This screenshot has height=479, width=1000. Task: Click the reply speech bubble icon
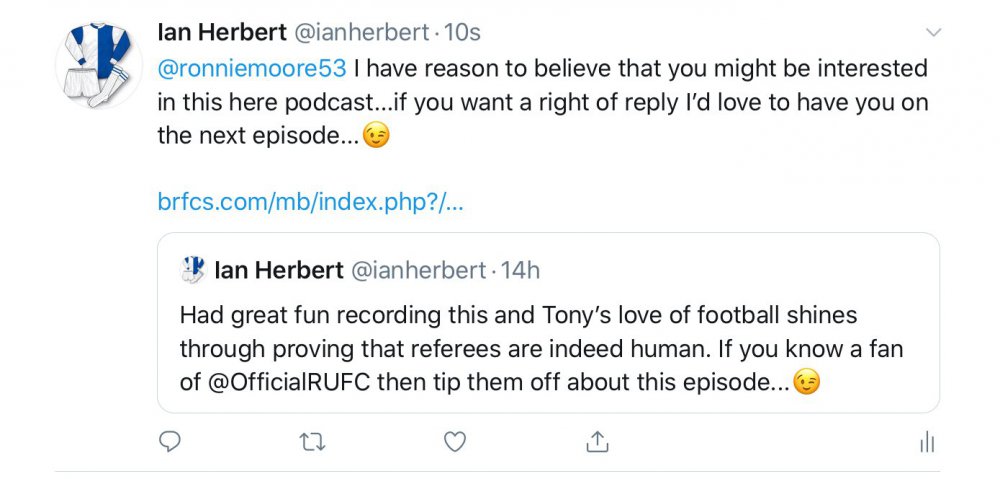[170, 441]
